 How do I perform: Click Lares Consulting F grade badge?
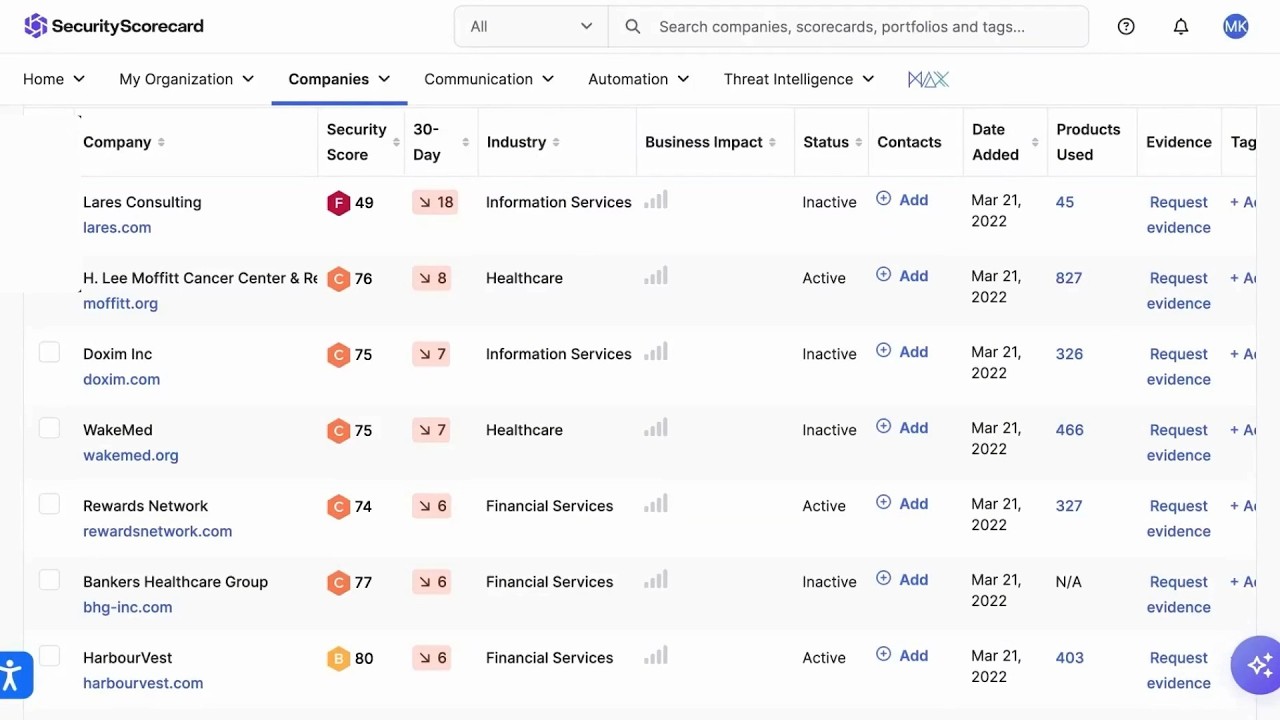click(x=338, y=203)
